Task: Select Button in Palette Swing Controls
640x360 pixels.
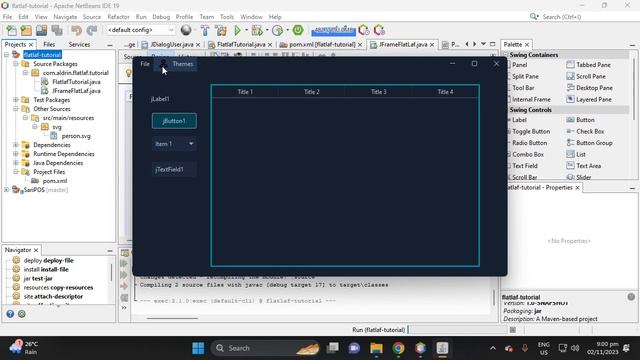Action: coord(580,120)
